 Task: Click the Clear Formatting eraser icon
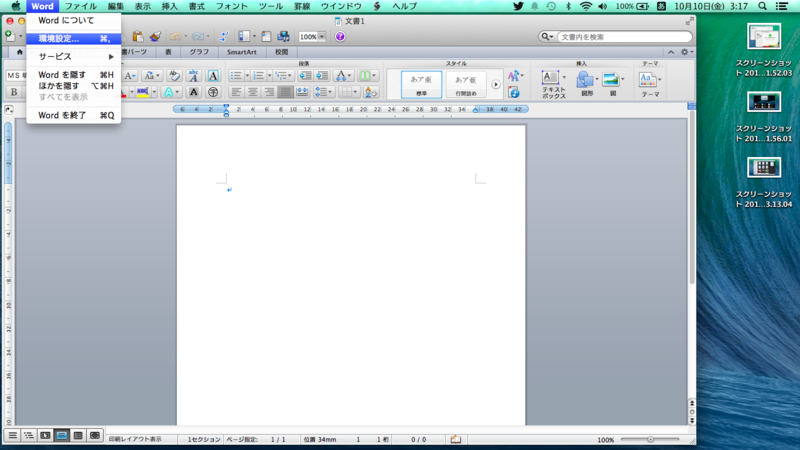174,76
